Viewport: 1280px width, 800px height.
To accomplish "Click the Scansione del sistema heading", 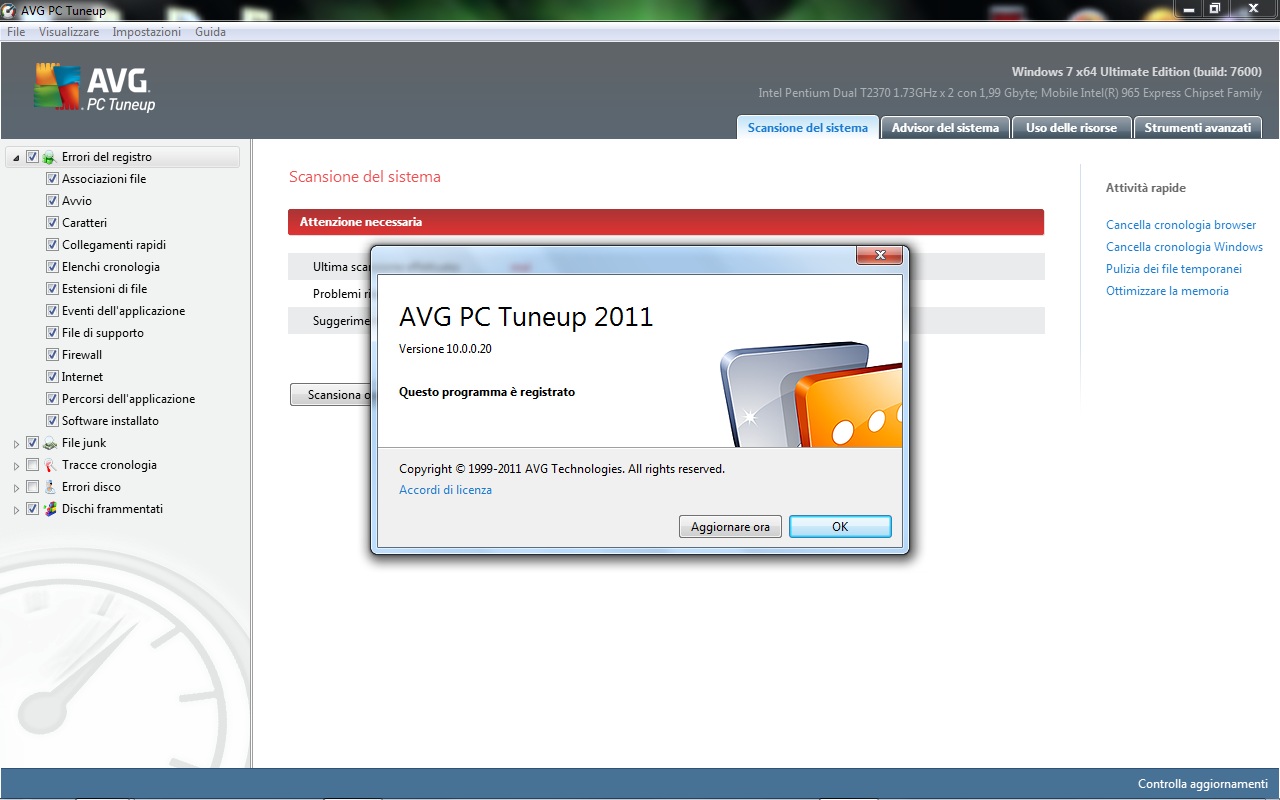I will (364, 177).
